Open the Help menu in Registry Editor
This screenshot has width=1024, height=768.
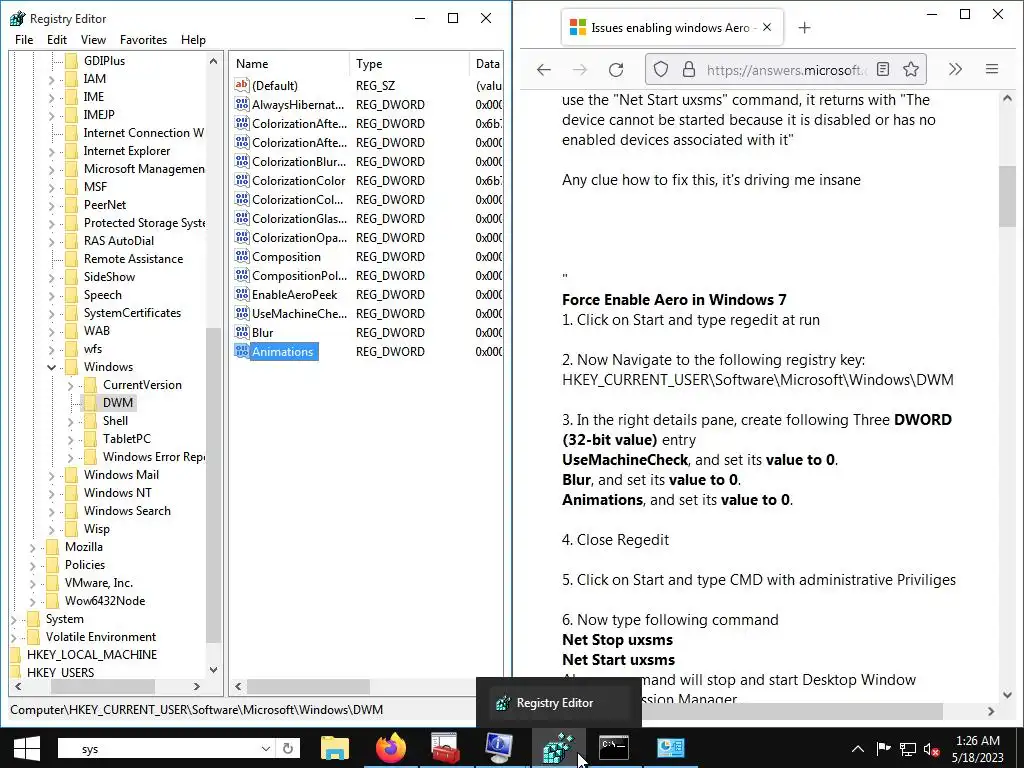[x=193, y=40]
